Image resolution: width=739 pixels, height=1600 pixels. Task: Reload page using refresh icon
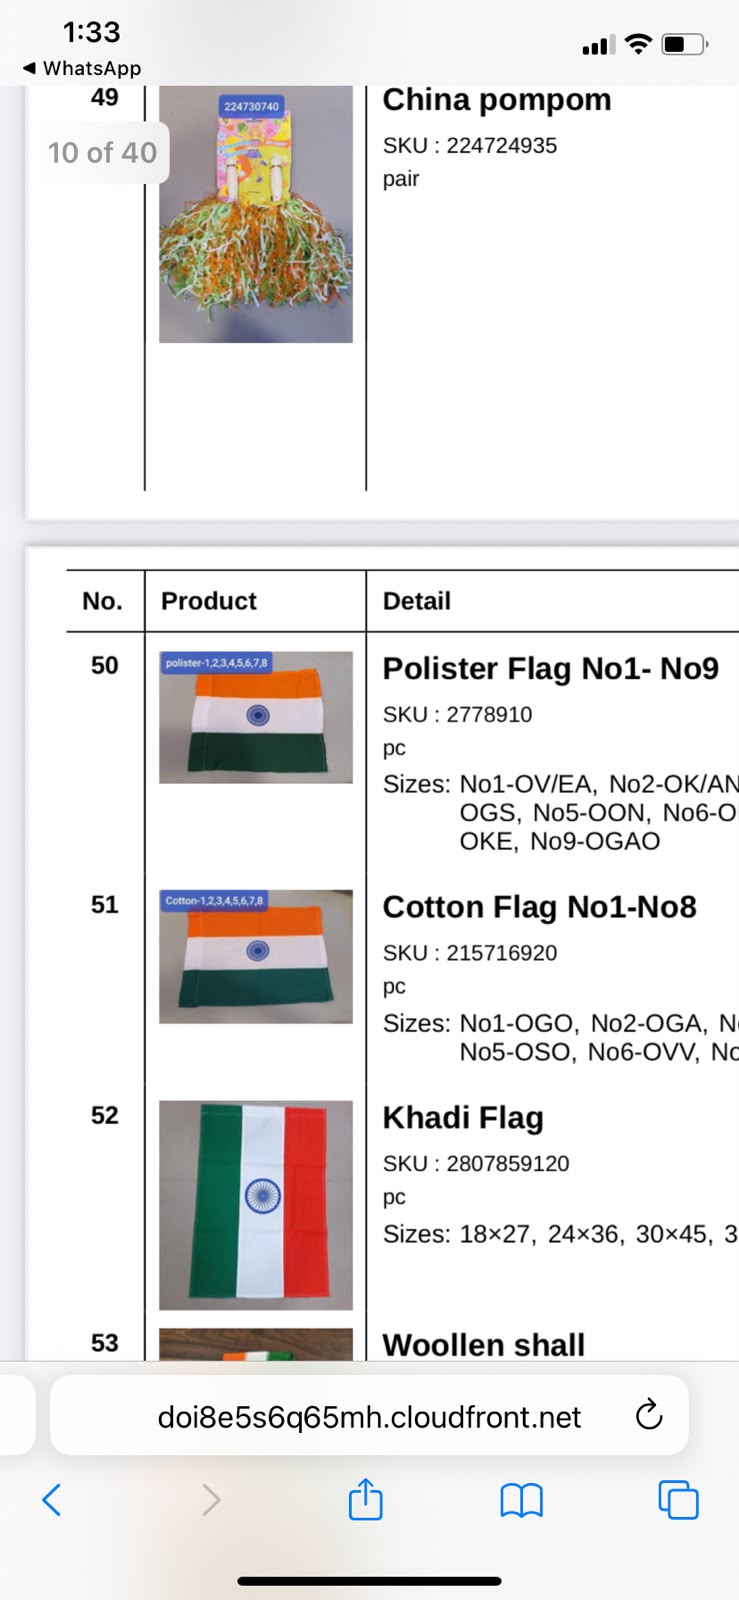pos(649,1415)
